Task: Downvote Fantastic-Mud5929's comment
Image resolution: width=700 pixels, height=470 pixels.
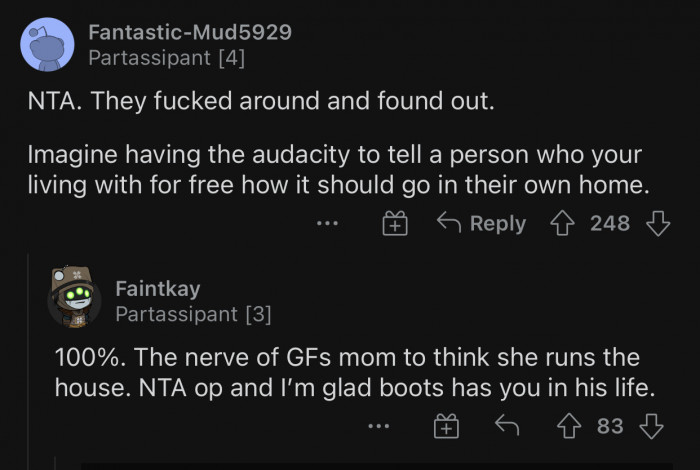Action: [657, 224]
